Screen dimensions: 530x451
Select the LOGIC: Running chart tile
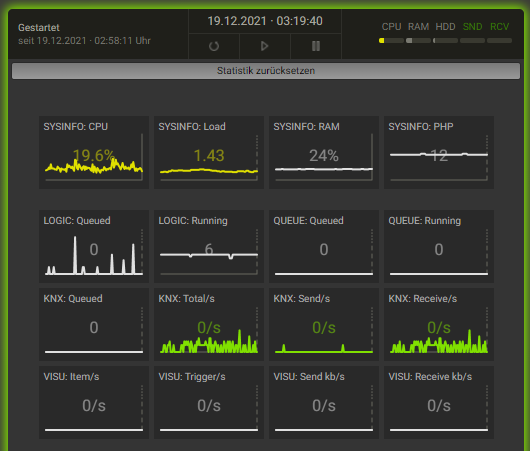209,246
